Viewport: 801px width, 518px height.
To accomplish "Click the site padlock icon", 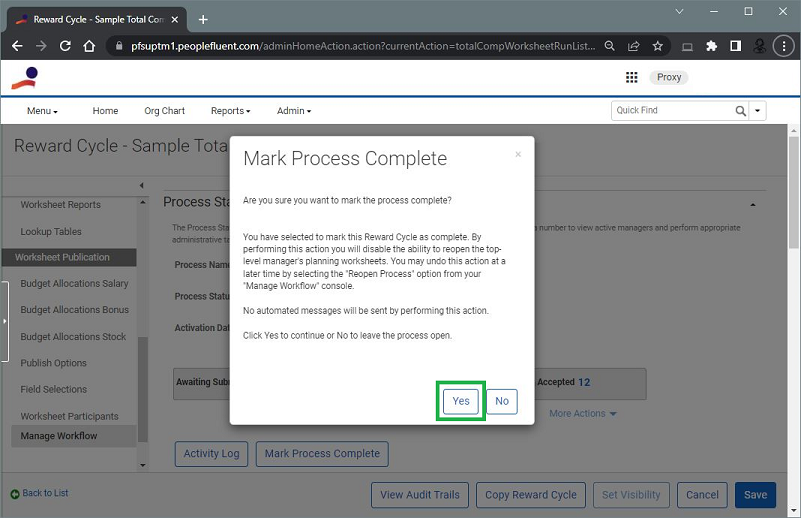I will pos(119,46).
